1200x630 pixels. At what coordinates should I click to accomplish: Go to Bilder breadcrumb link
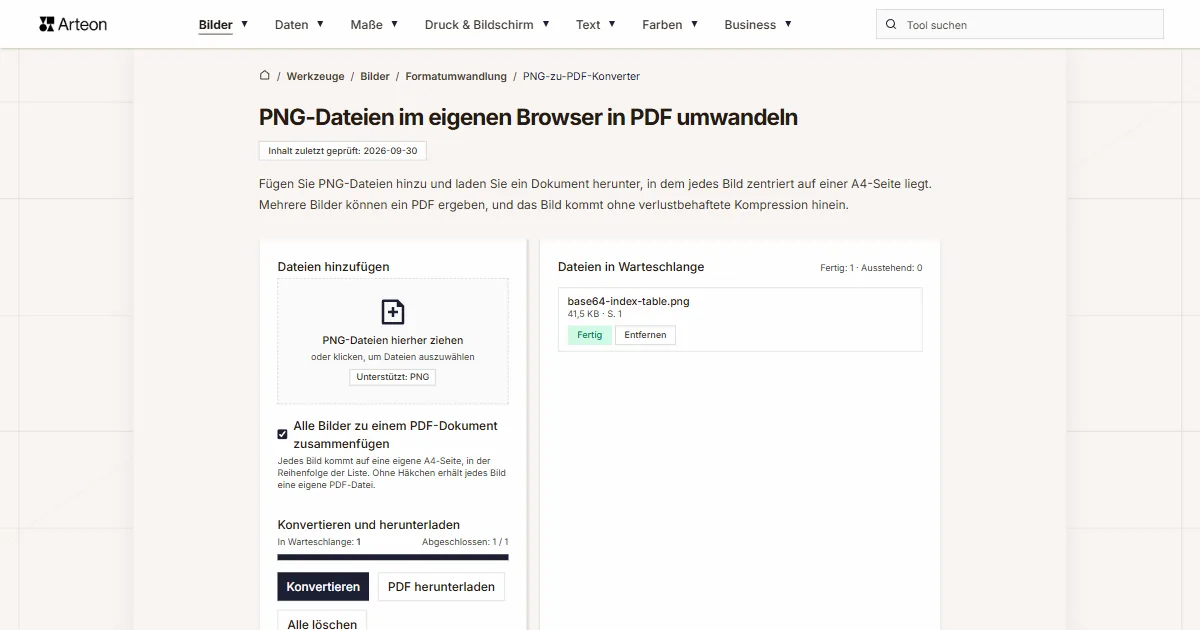tap(375, 76)
